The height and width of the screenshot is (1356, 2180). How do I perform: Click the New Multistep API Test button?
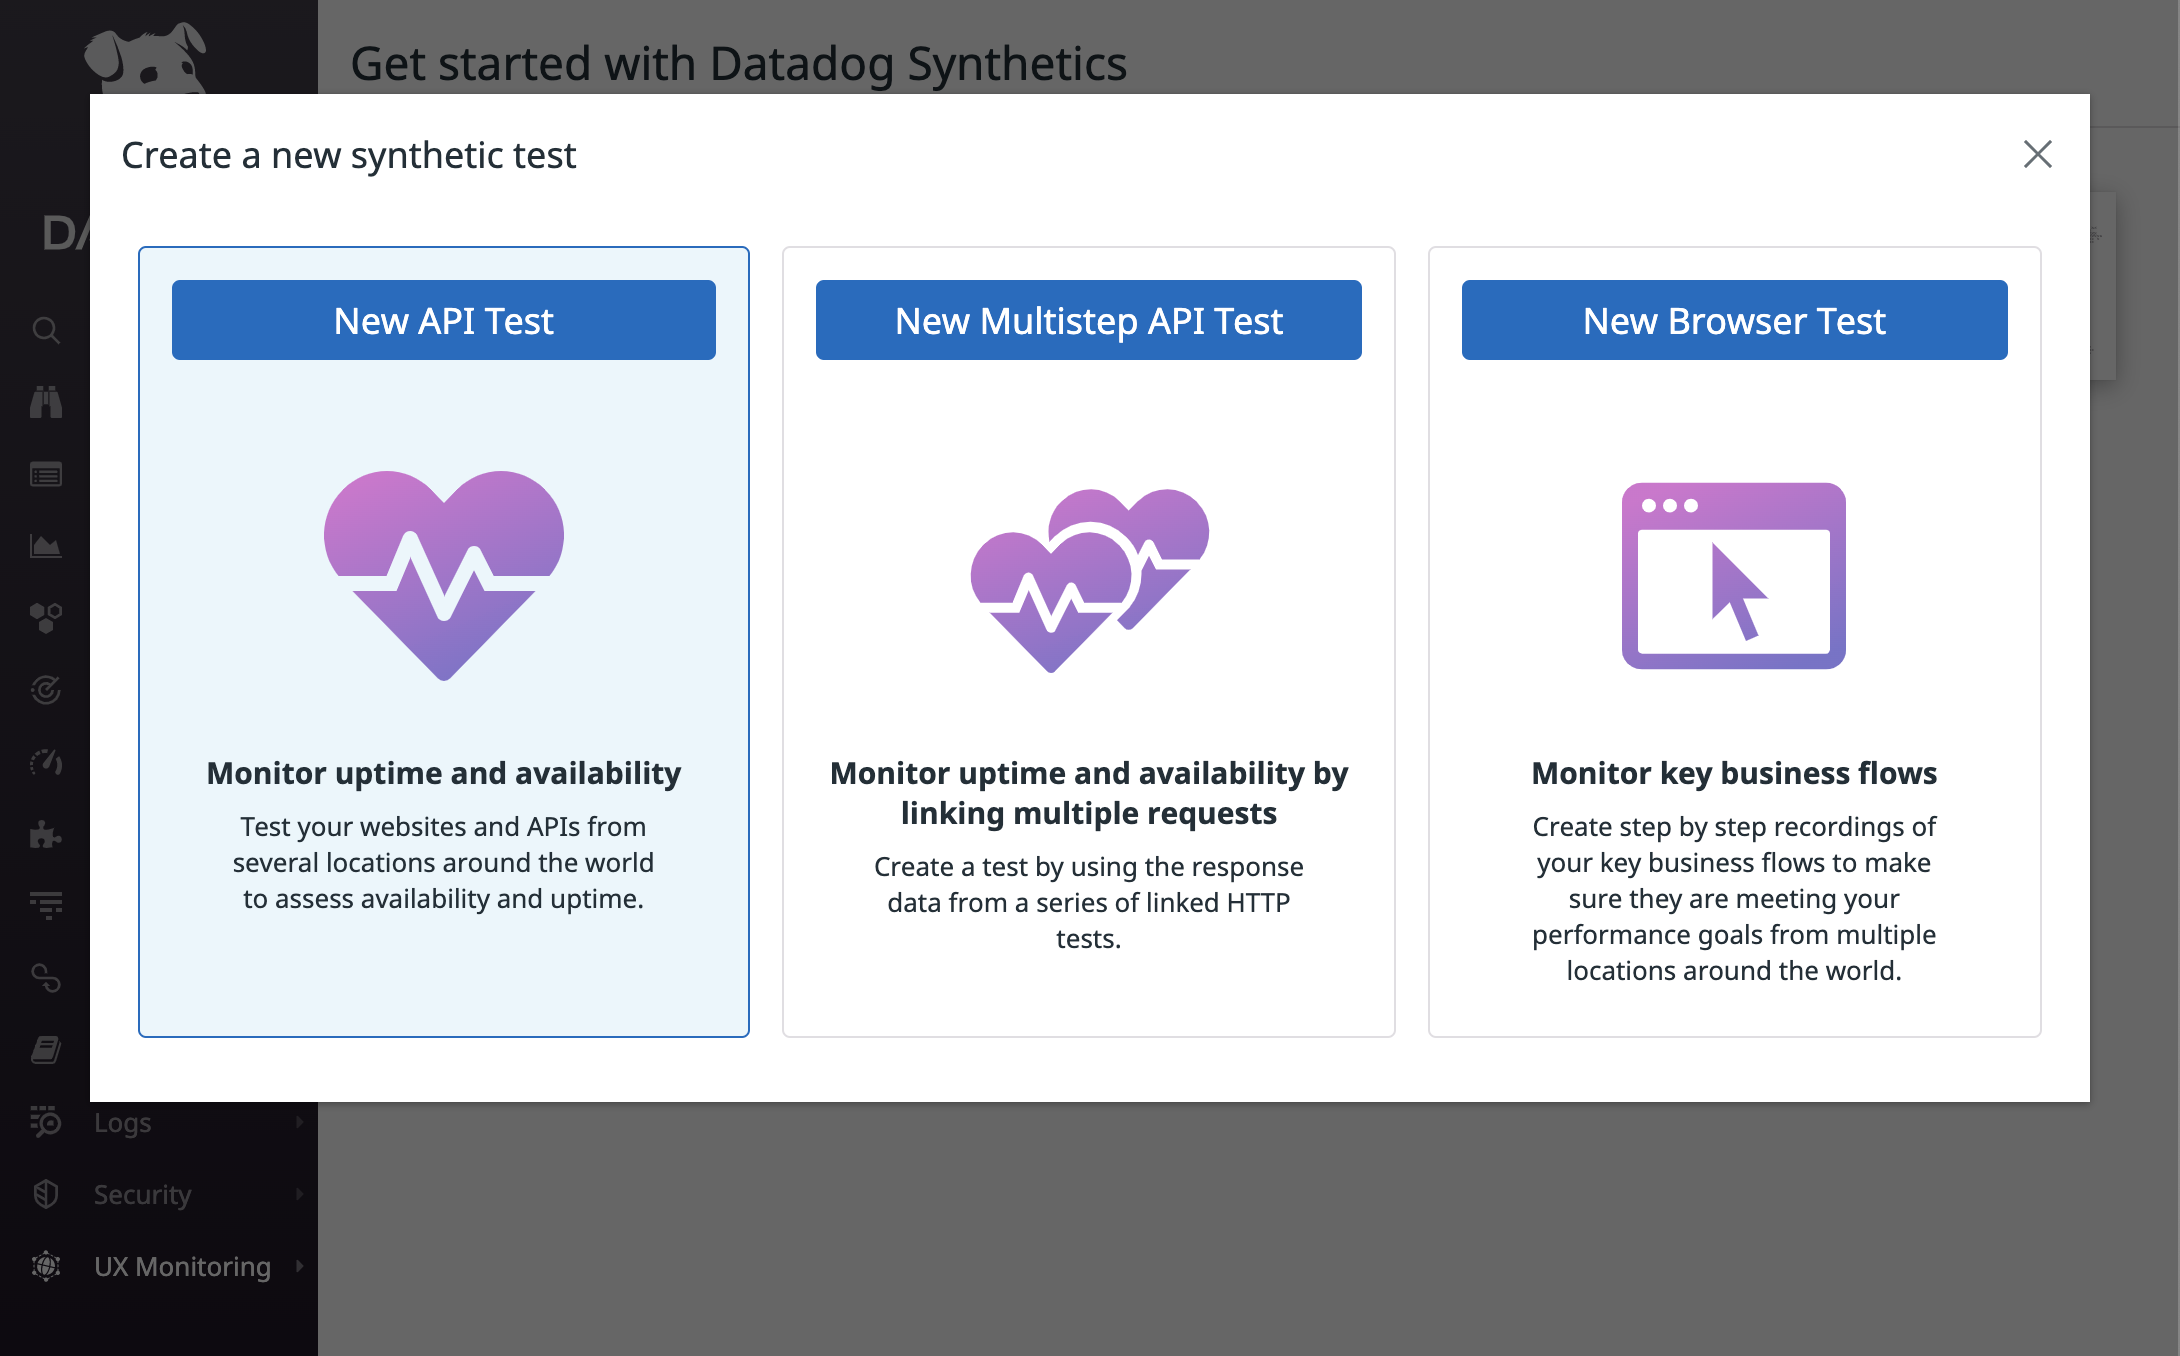click(x=1088, y=319)
